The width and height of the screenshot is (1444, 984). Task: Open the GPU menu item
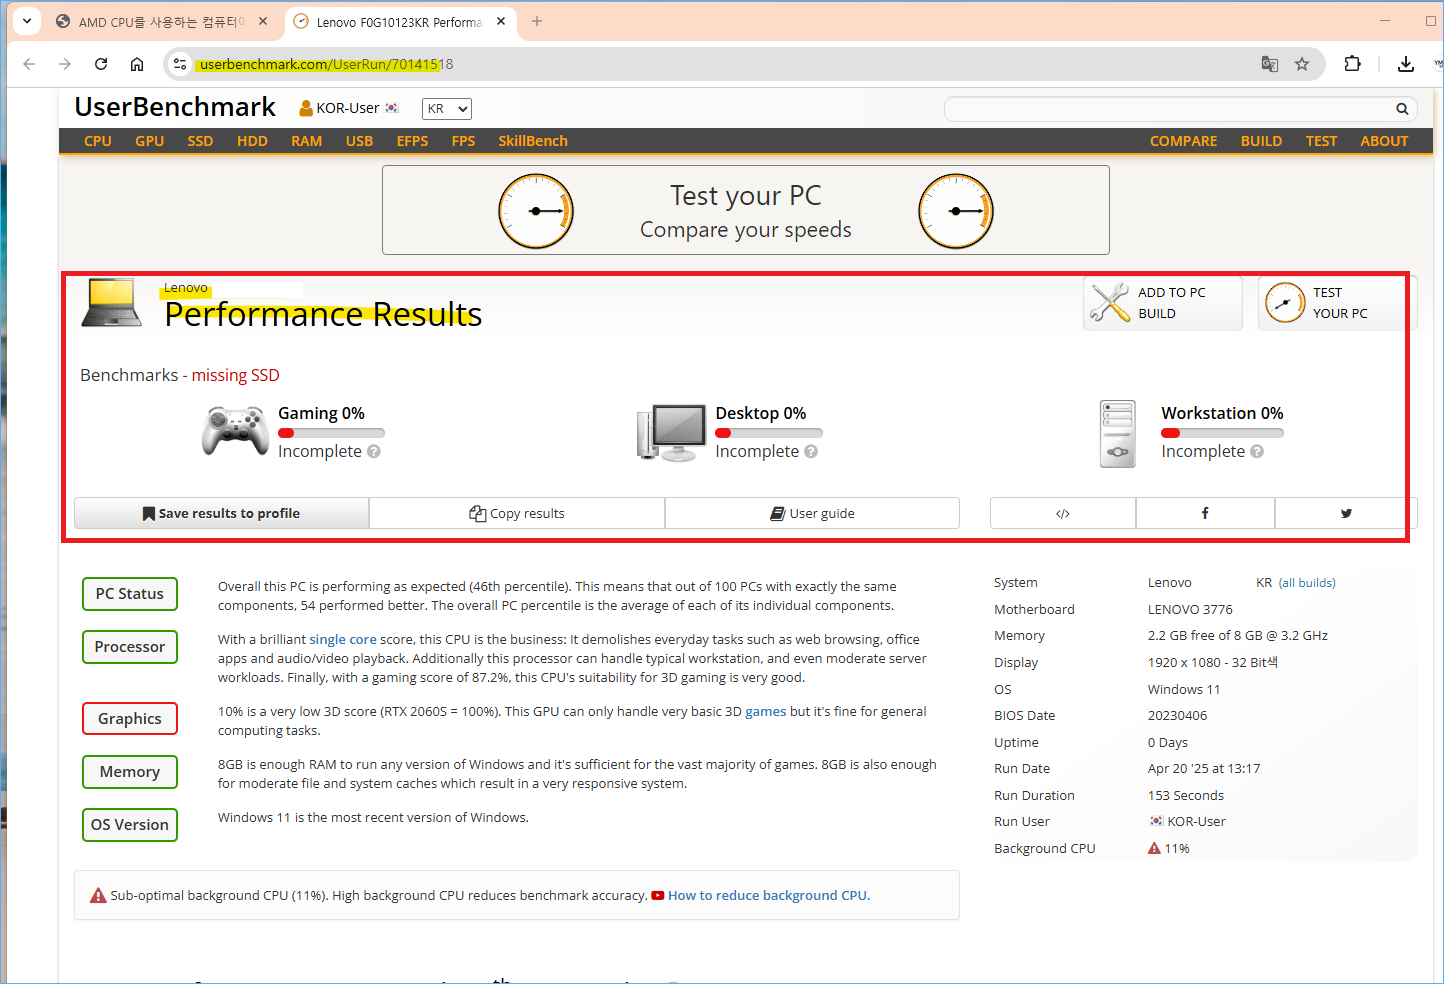click(x=150, y=141)
